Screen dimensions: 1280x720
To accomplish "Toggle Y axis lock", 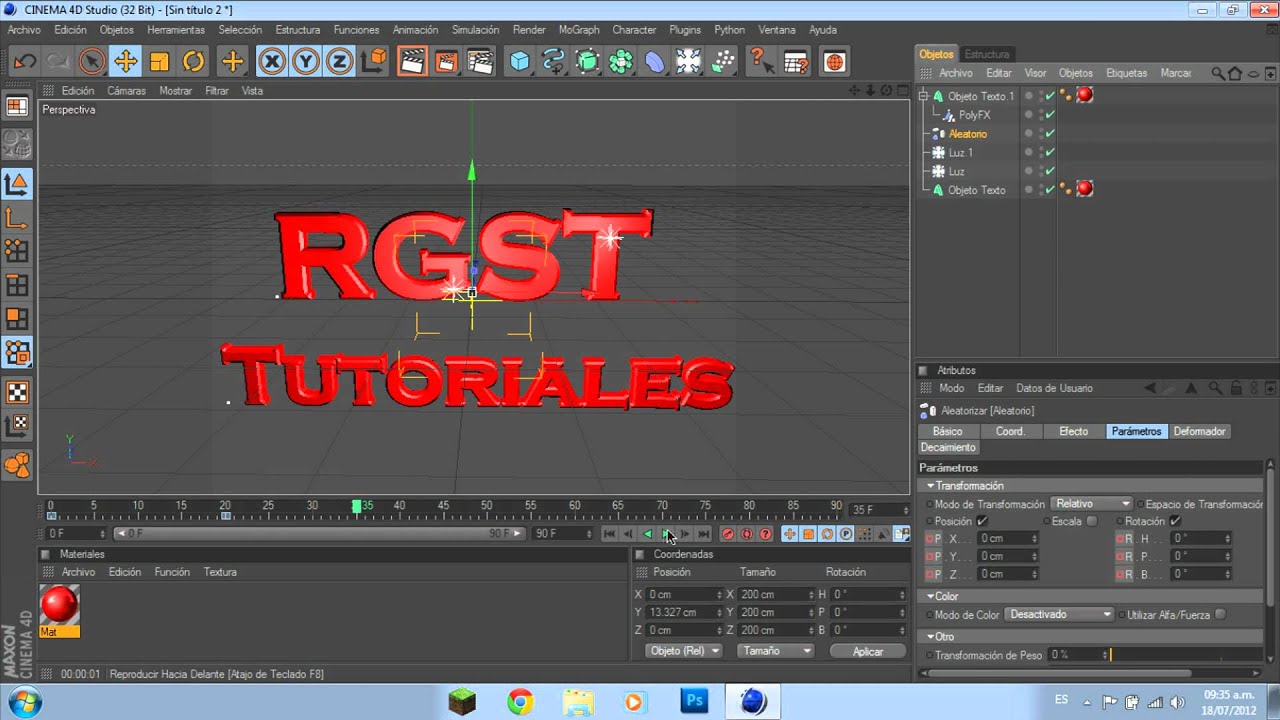I will click(x=306, y=62).
